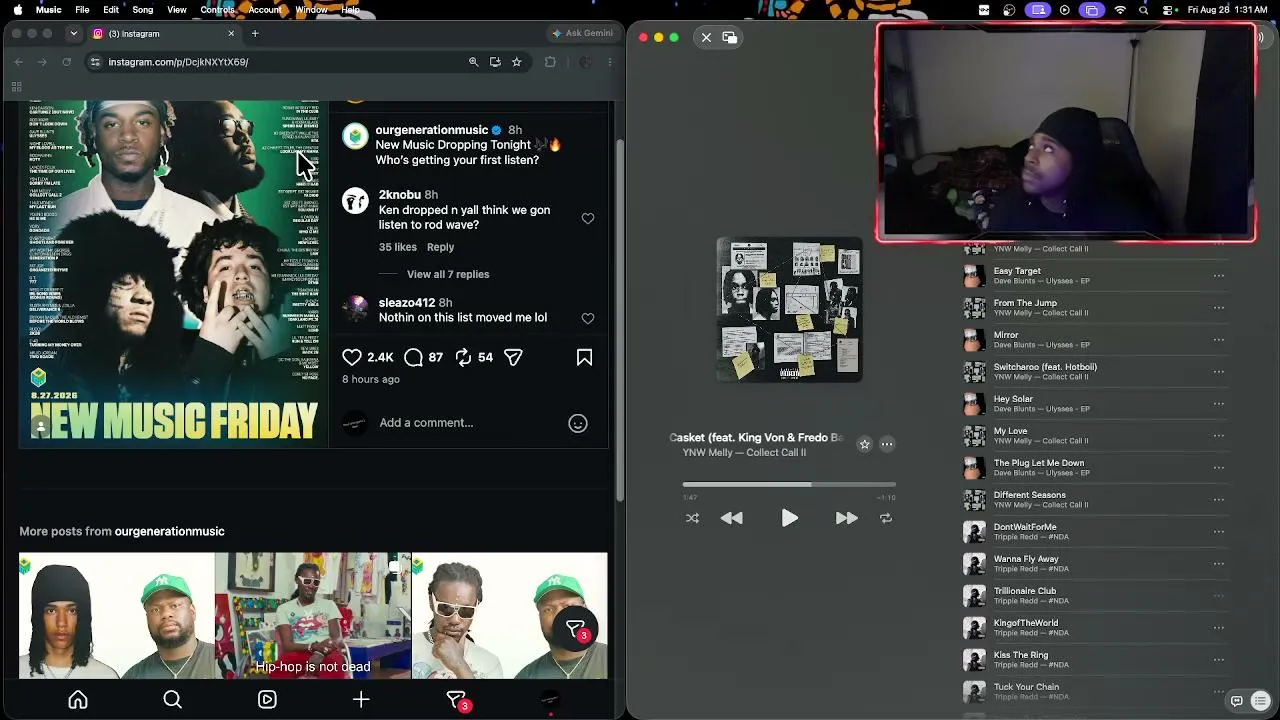
Task: Open the Account menu in the menu bar
Action: pos(265,9)
